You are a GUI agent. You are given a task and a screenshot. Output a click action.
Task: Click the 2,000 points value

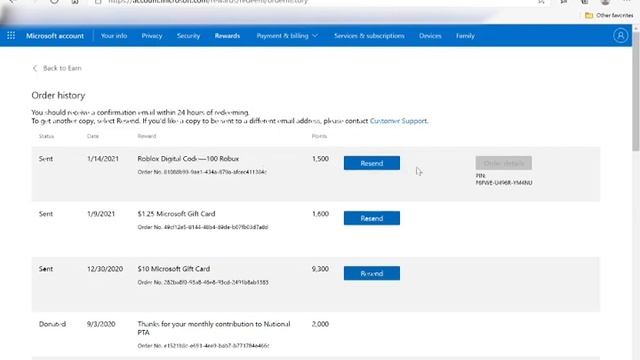tap(320, 324)
